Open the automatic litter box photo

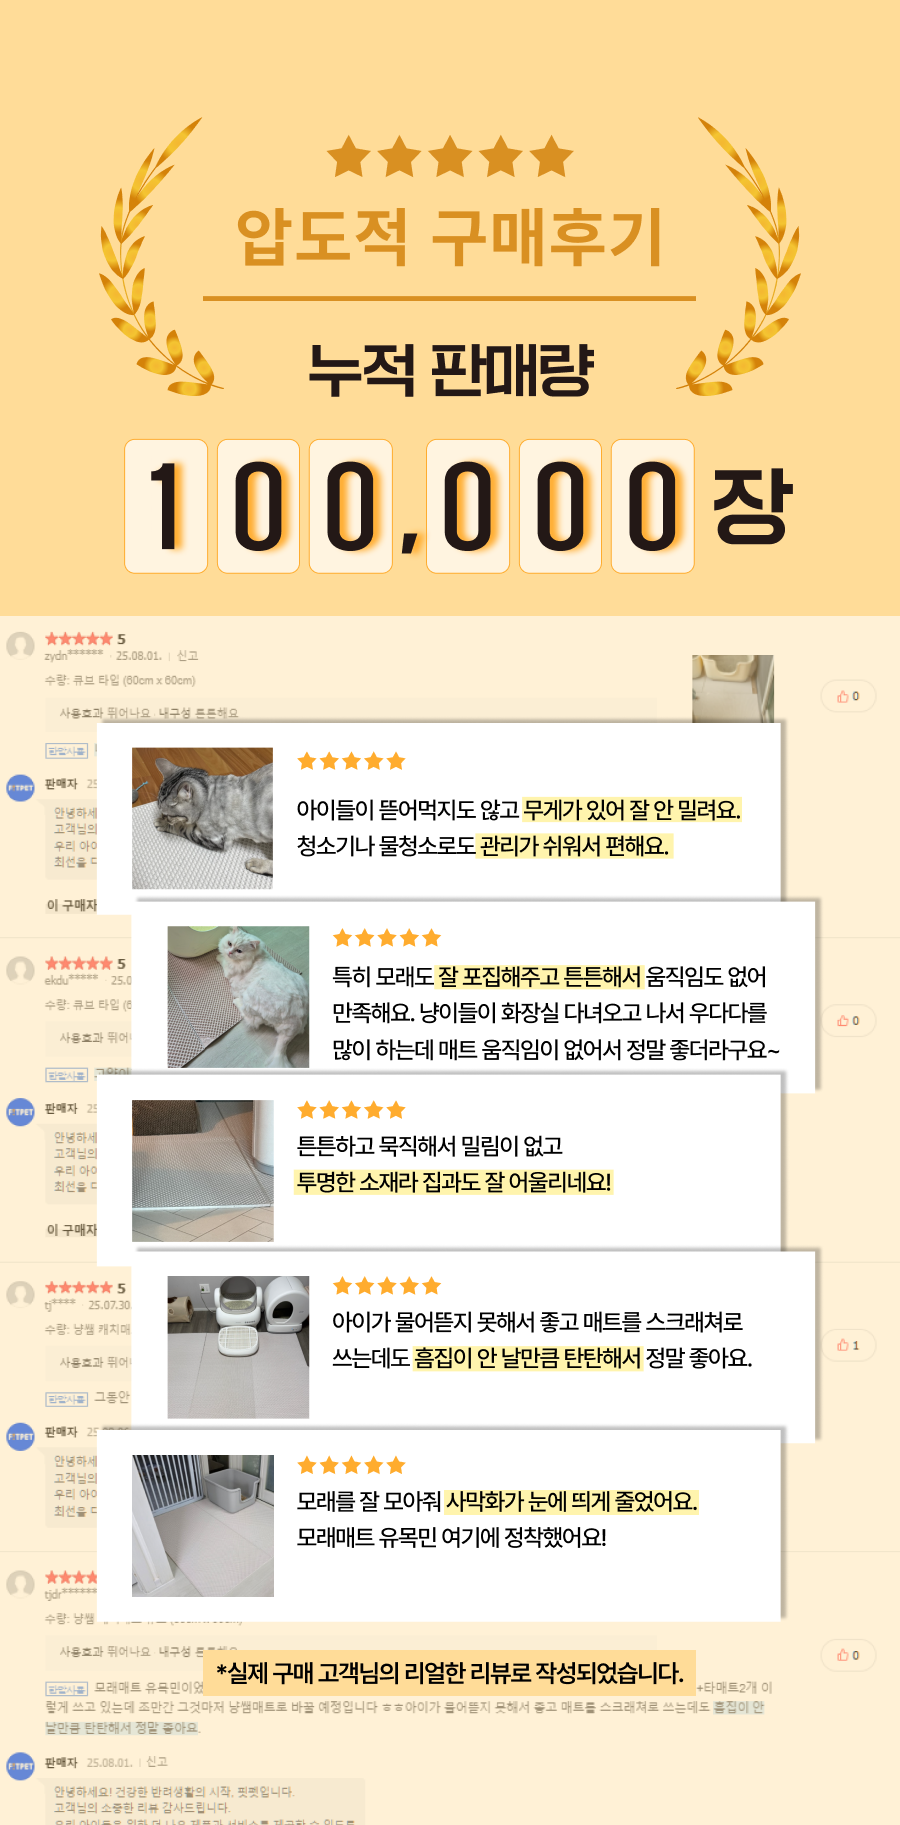[238, 1347]
